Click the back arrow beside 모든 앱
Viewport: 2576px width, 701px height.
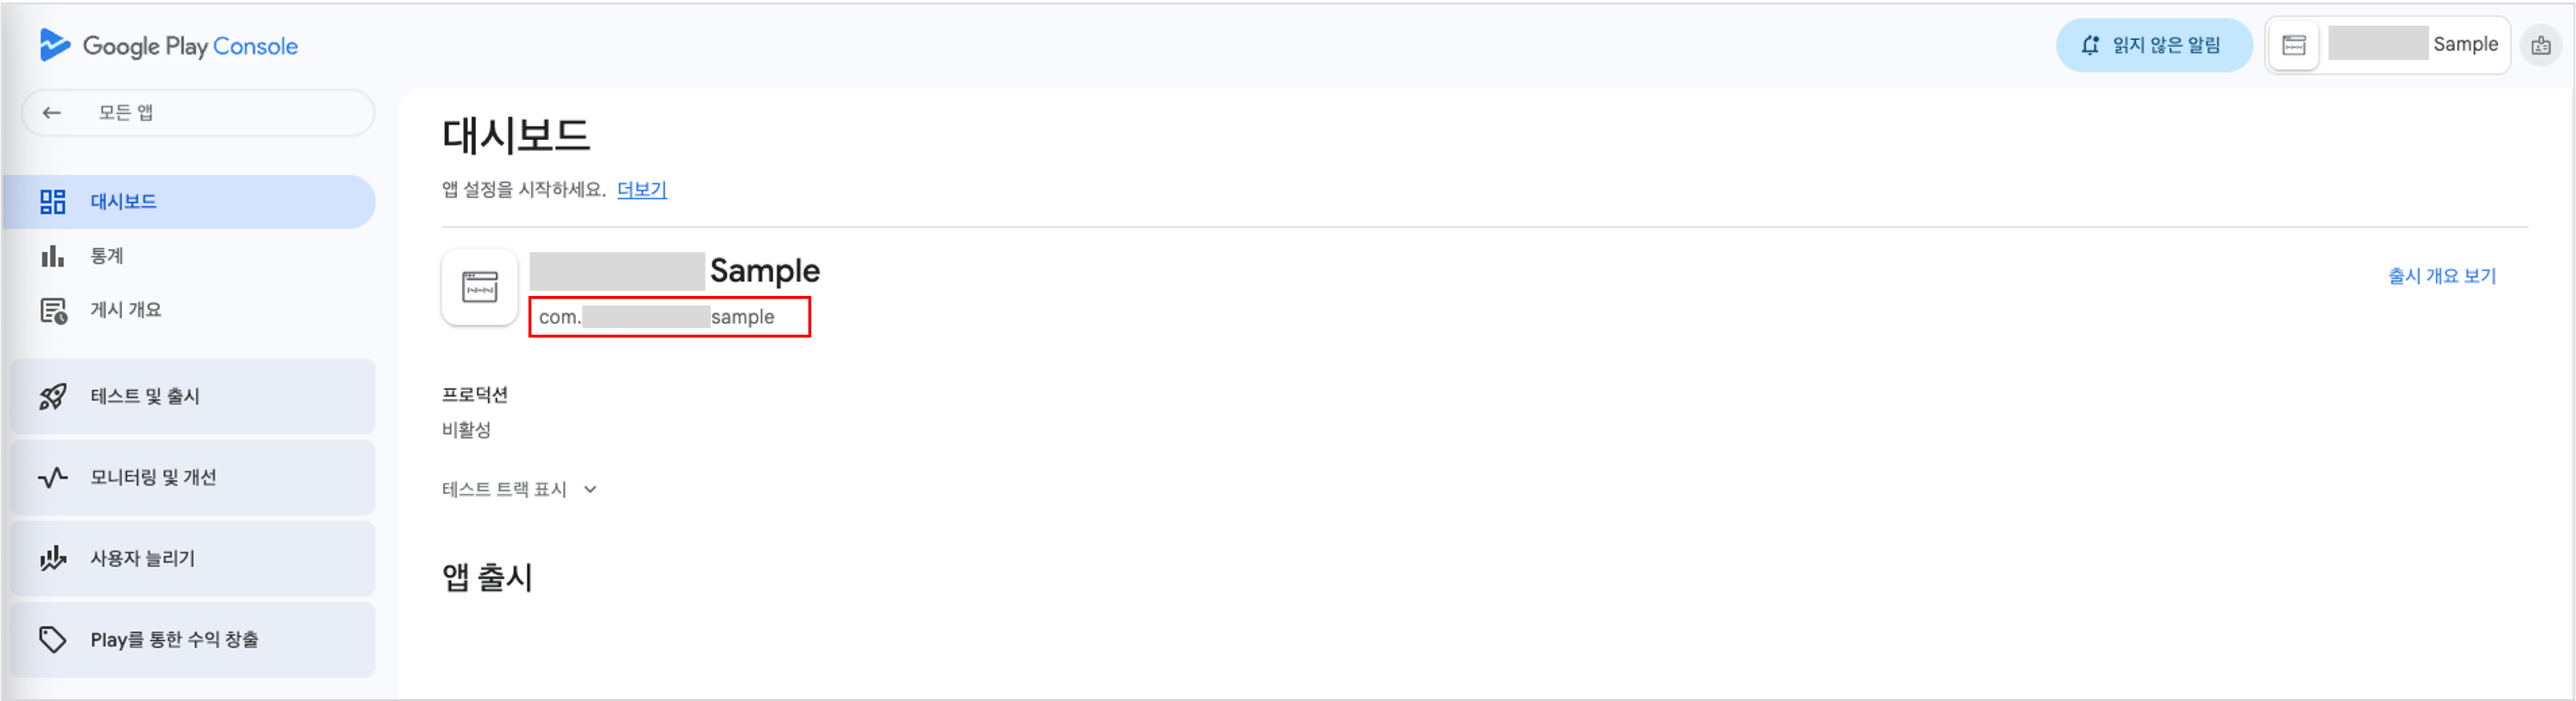click(52, 112)
